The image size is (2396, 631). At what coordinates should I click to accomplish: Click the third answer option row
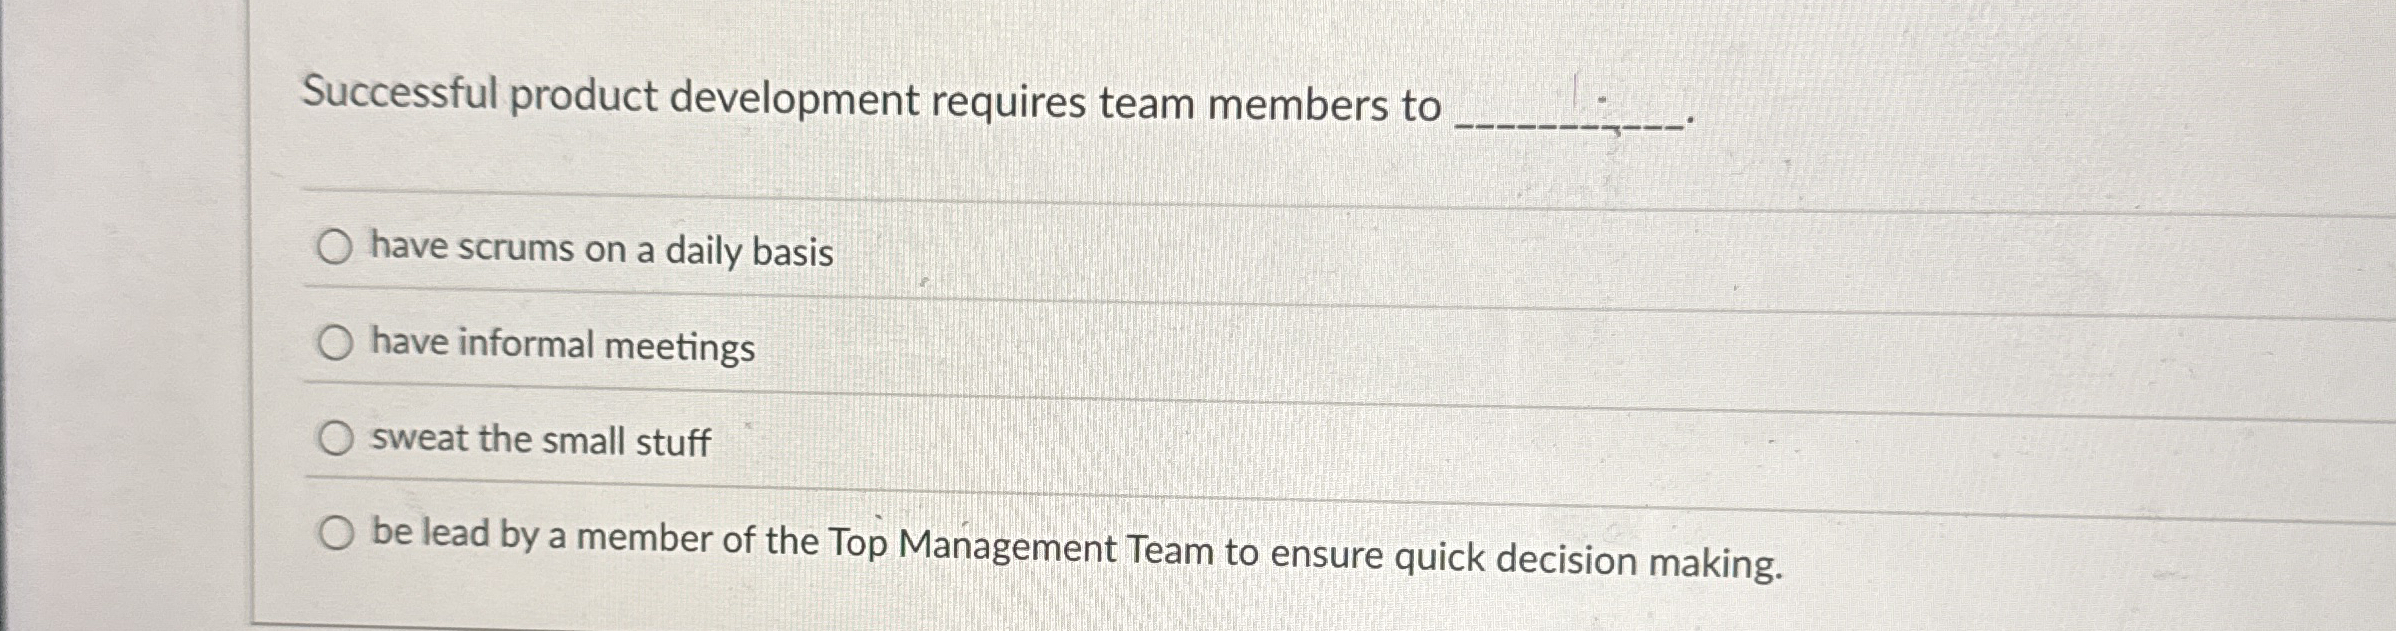click(1000, 439)
